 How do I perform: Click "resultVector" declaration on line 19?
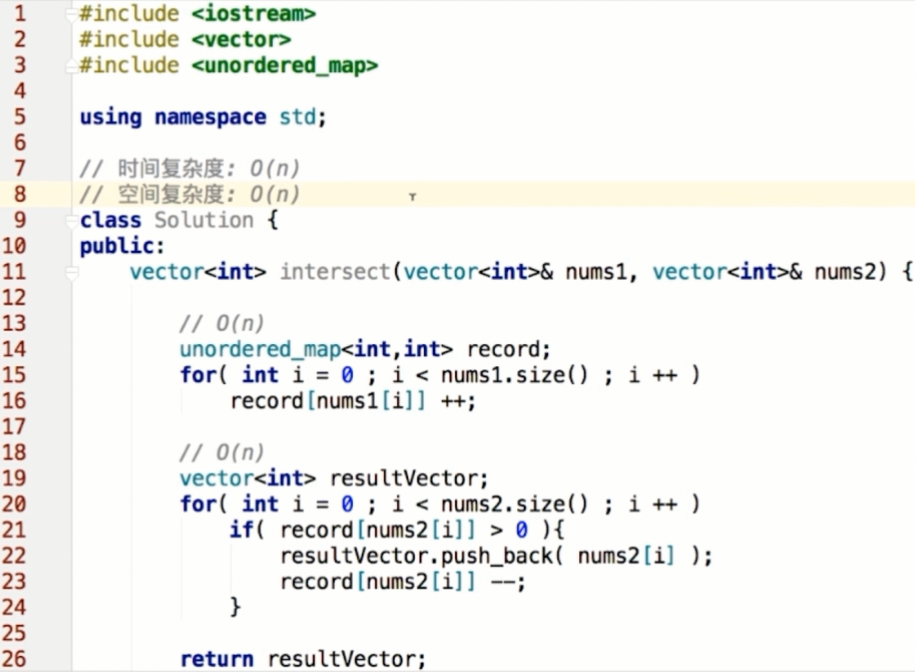(x=404, y=478)
